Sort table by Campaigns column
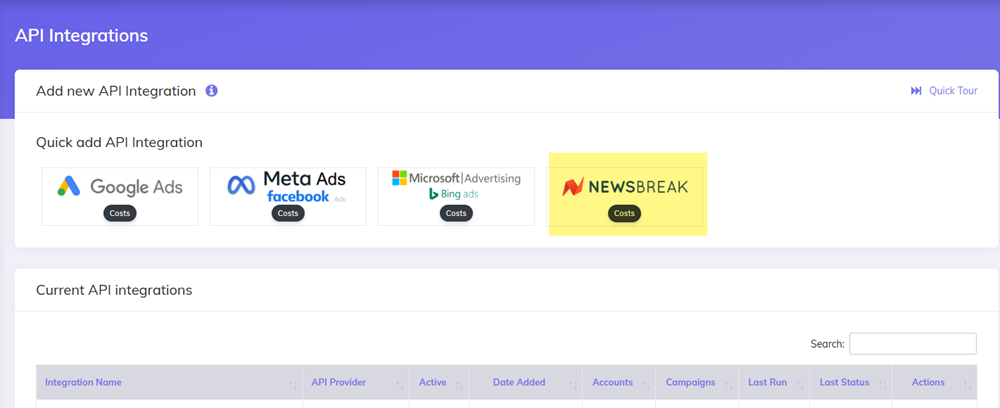Screen dimensions: 1000x408 tap(696, 382)
